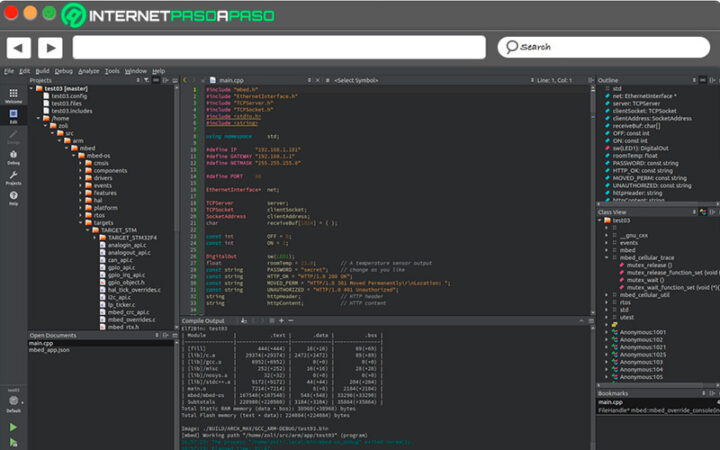Collapse the test03 [master] project node
Screen dimensions: 720x450
coord(33,89)
